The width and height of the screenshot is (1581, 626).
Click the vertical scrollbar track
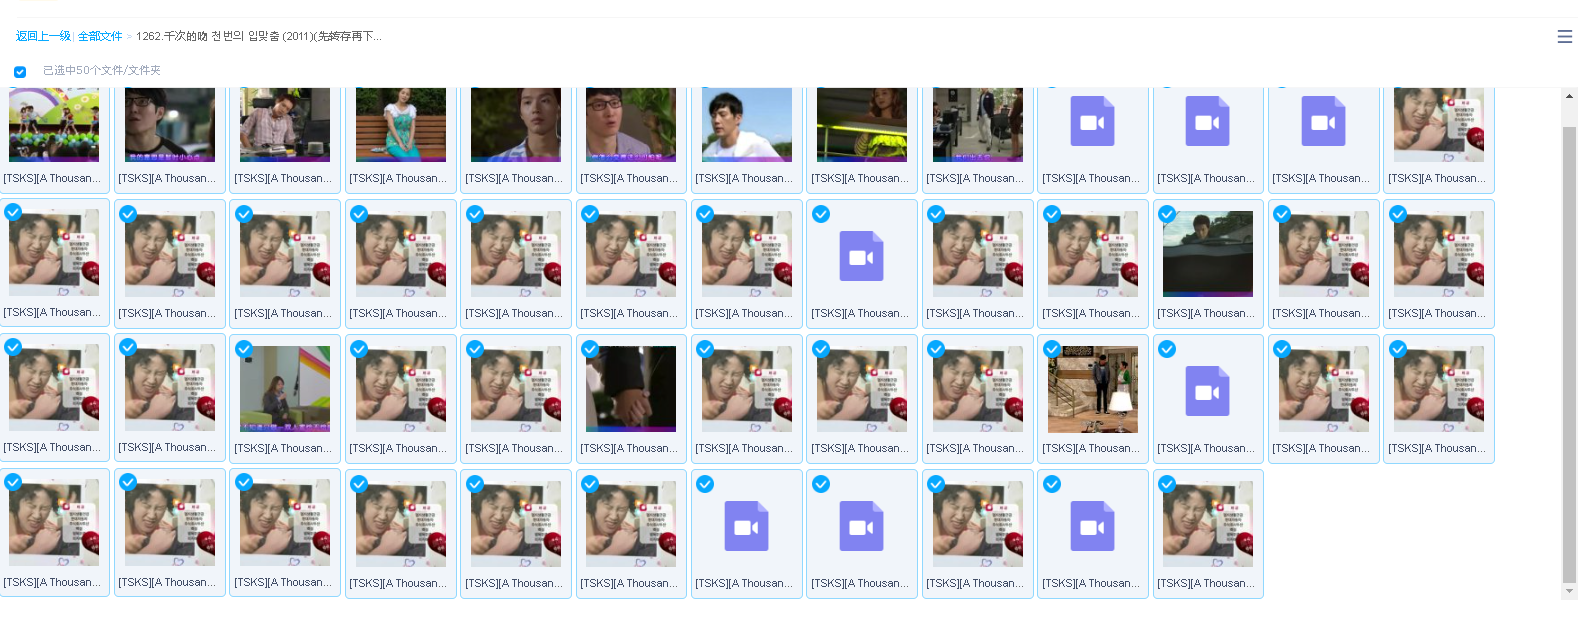(x=1569, y=350)
